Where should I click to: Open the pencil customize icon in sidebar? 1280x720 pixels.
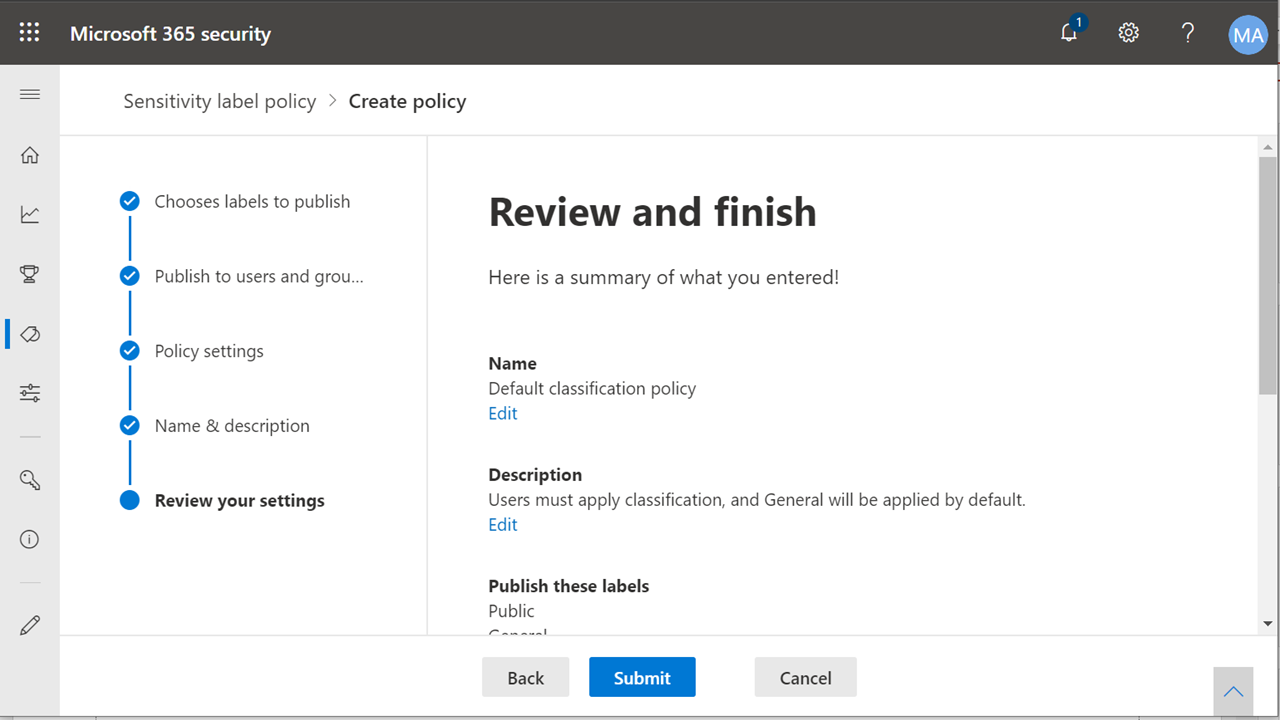click(x=30, y=626)
